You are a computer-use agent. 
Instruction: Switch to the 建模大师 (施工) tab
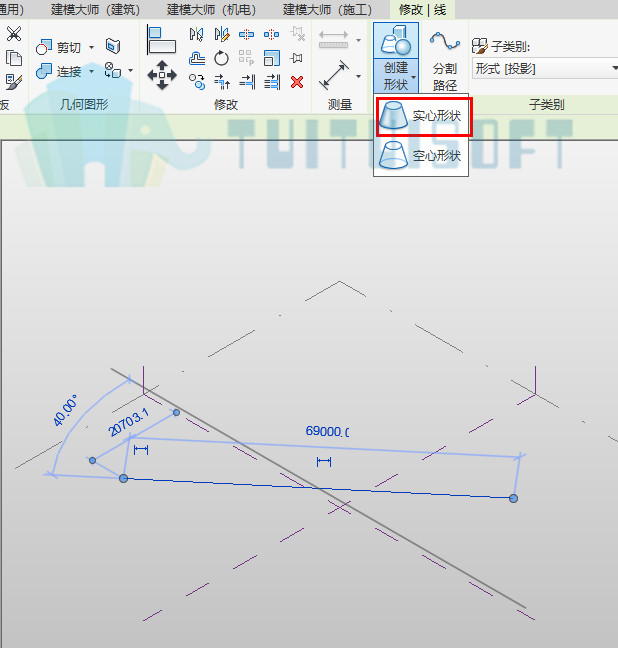tap(327, 10)
